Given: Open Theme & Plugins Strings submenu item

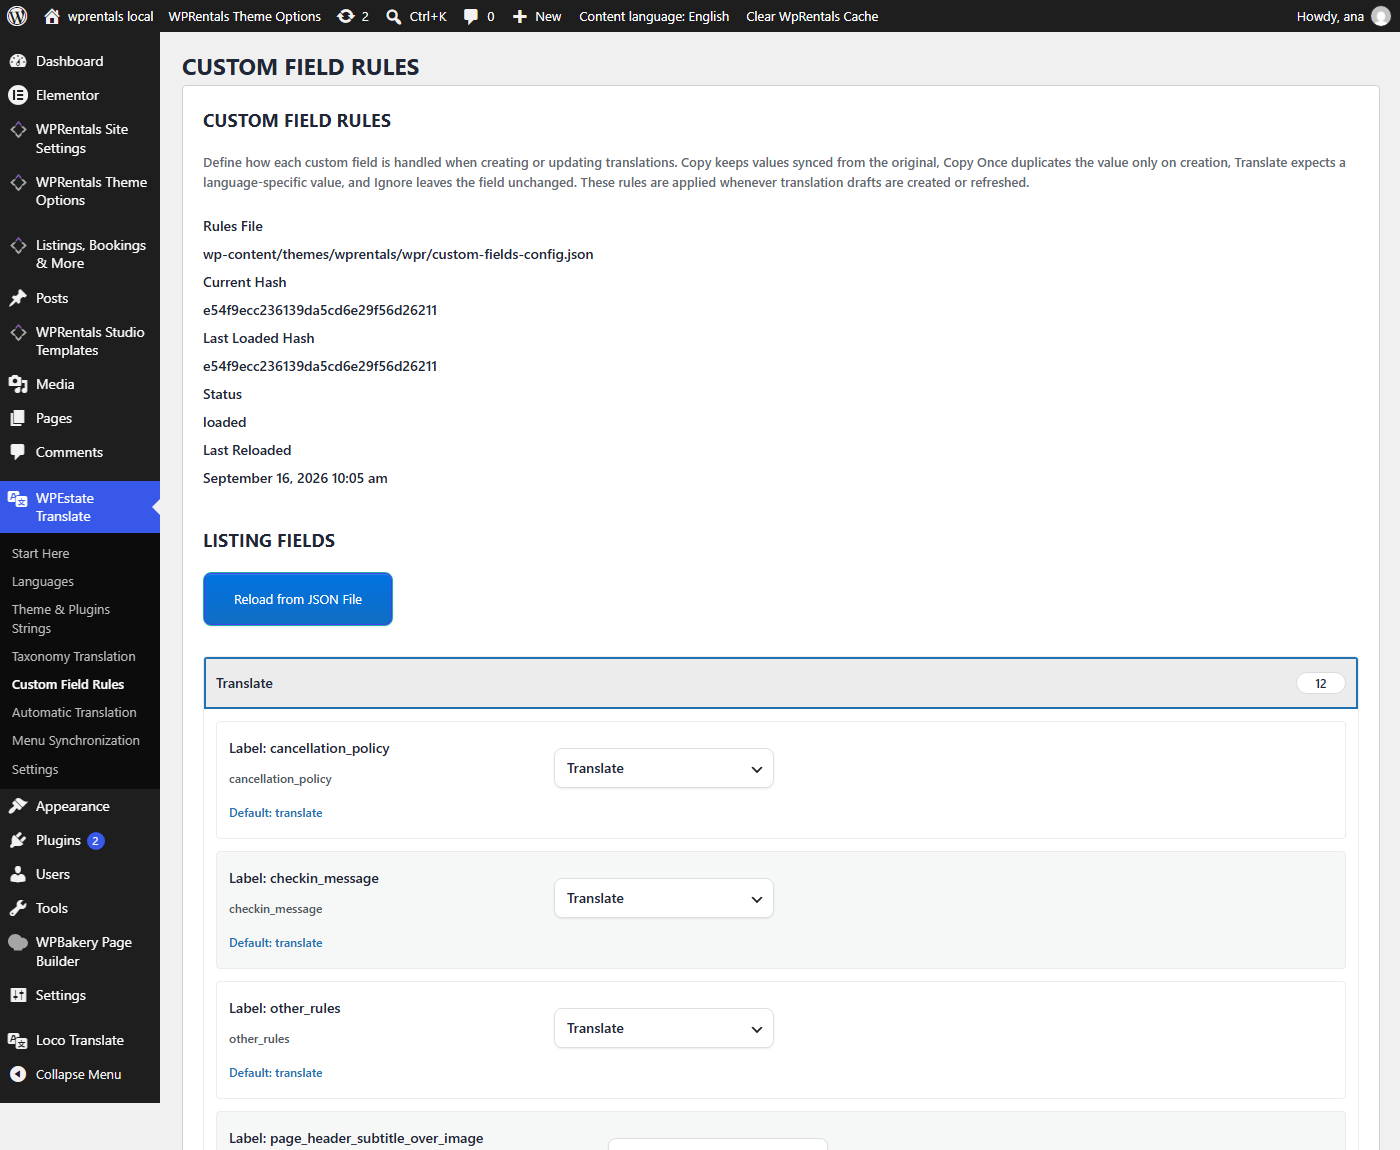Looking at the screenshot, I should pyautogui.click(x=61, y=619).
